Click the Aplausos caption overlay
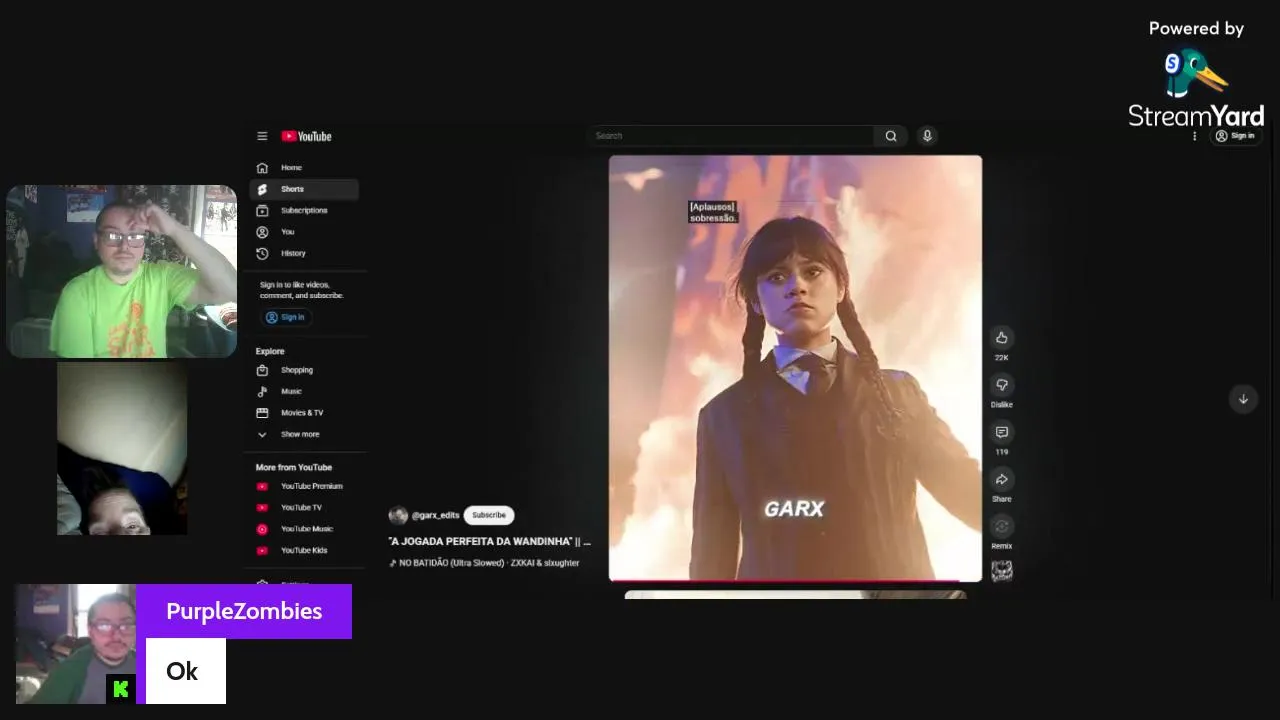Viewport: 1280px width, 720px height. coord(713,212)
